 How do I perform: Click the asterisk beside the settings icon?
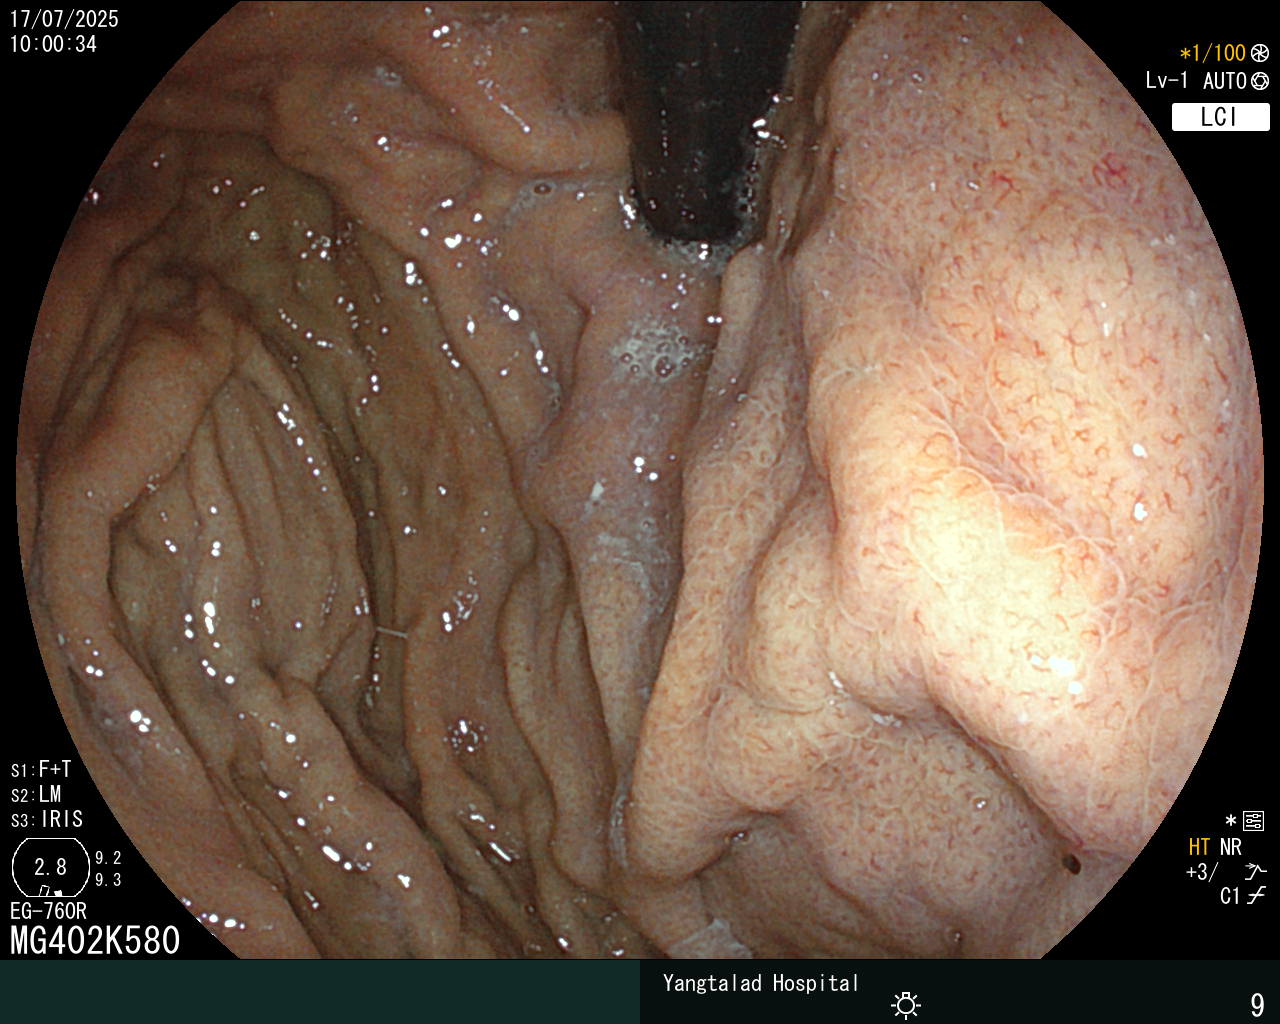1231,821
